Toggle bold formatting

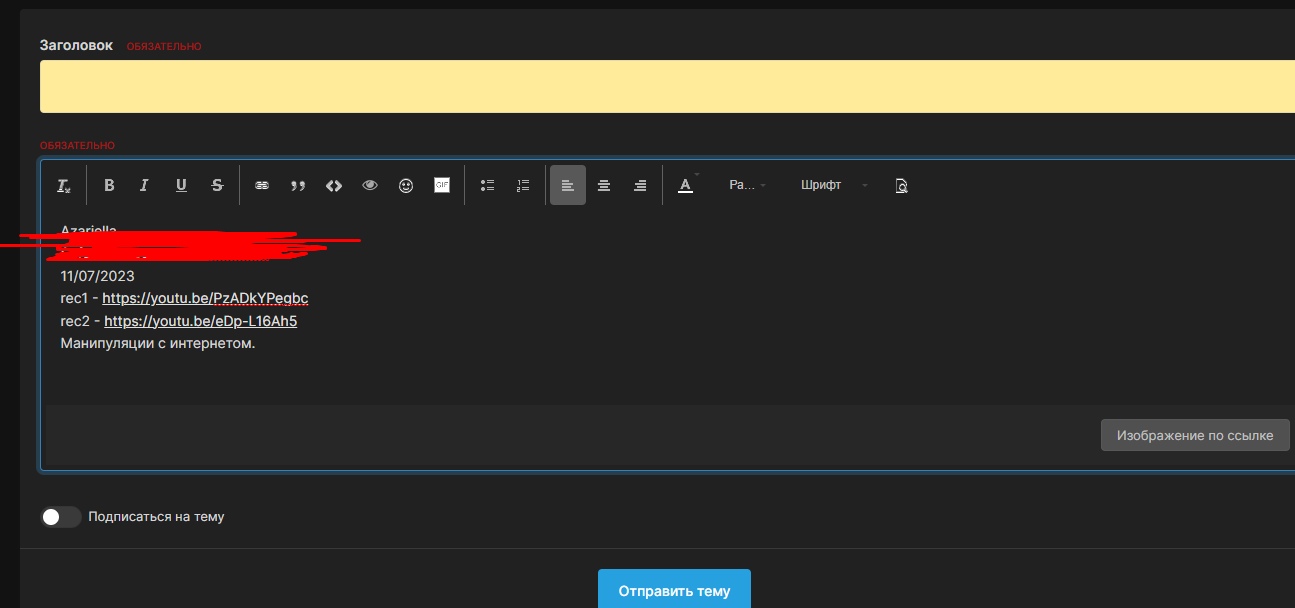[110, 185]
